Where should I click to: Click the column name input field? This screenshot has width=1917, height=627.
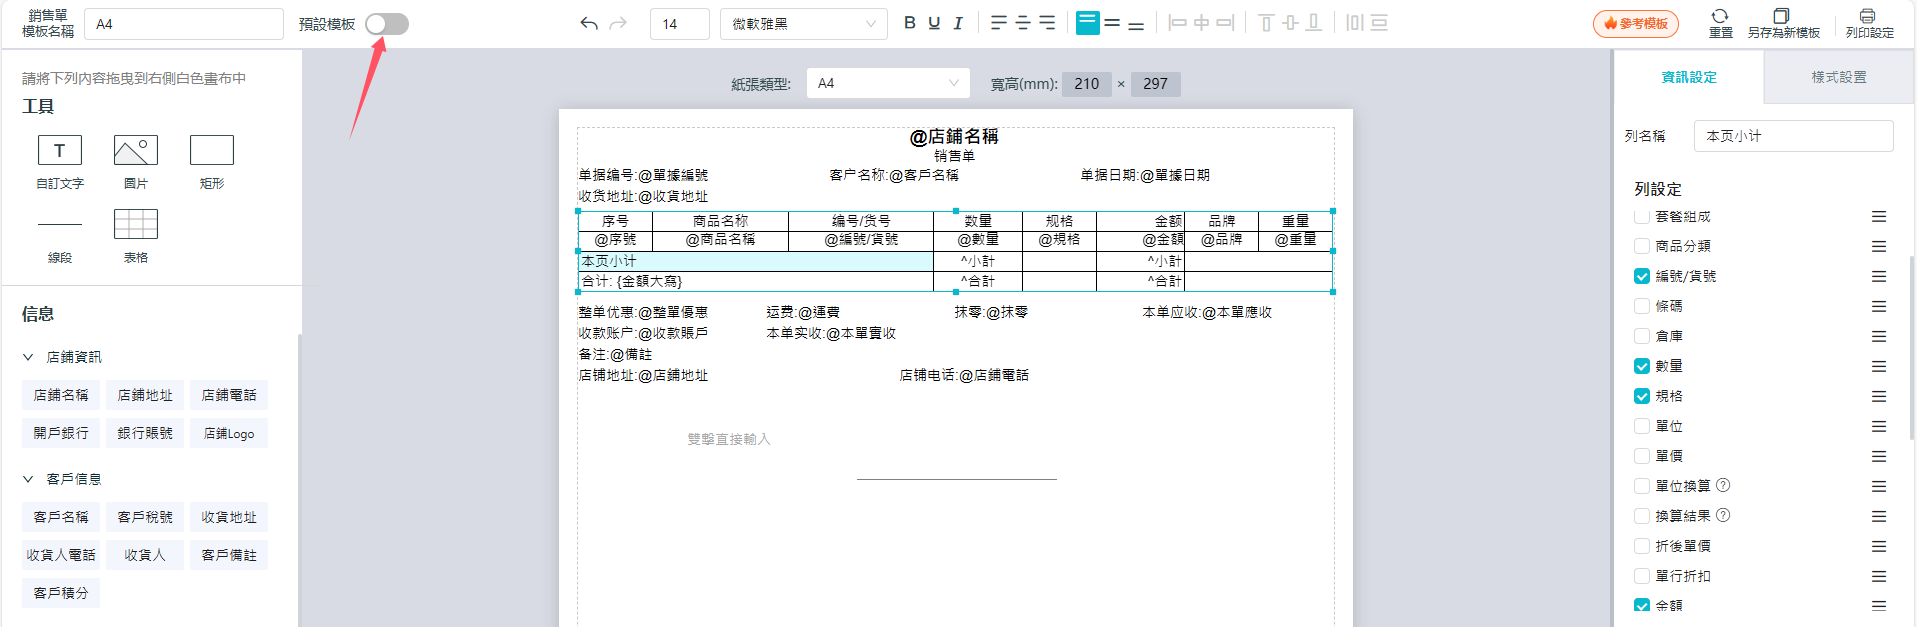click(x=1793, y=136)
